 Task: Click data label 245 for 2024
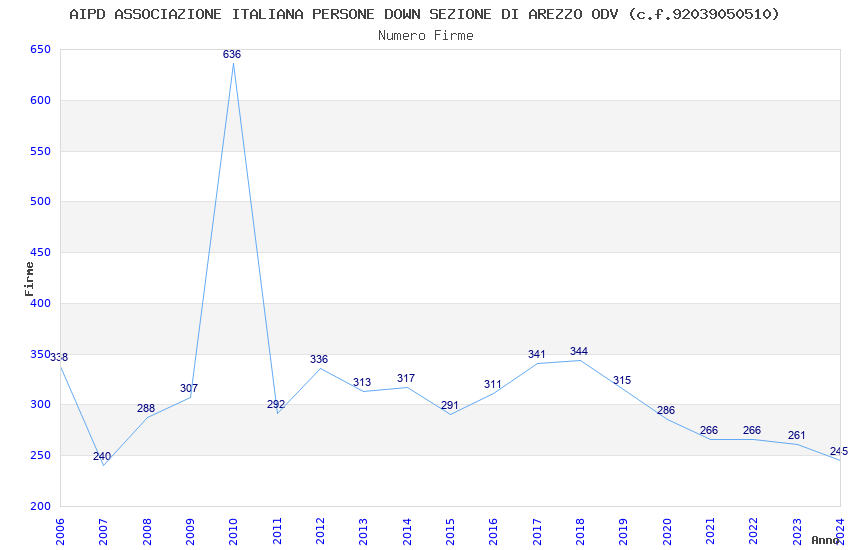click(x=839, y=451)
